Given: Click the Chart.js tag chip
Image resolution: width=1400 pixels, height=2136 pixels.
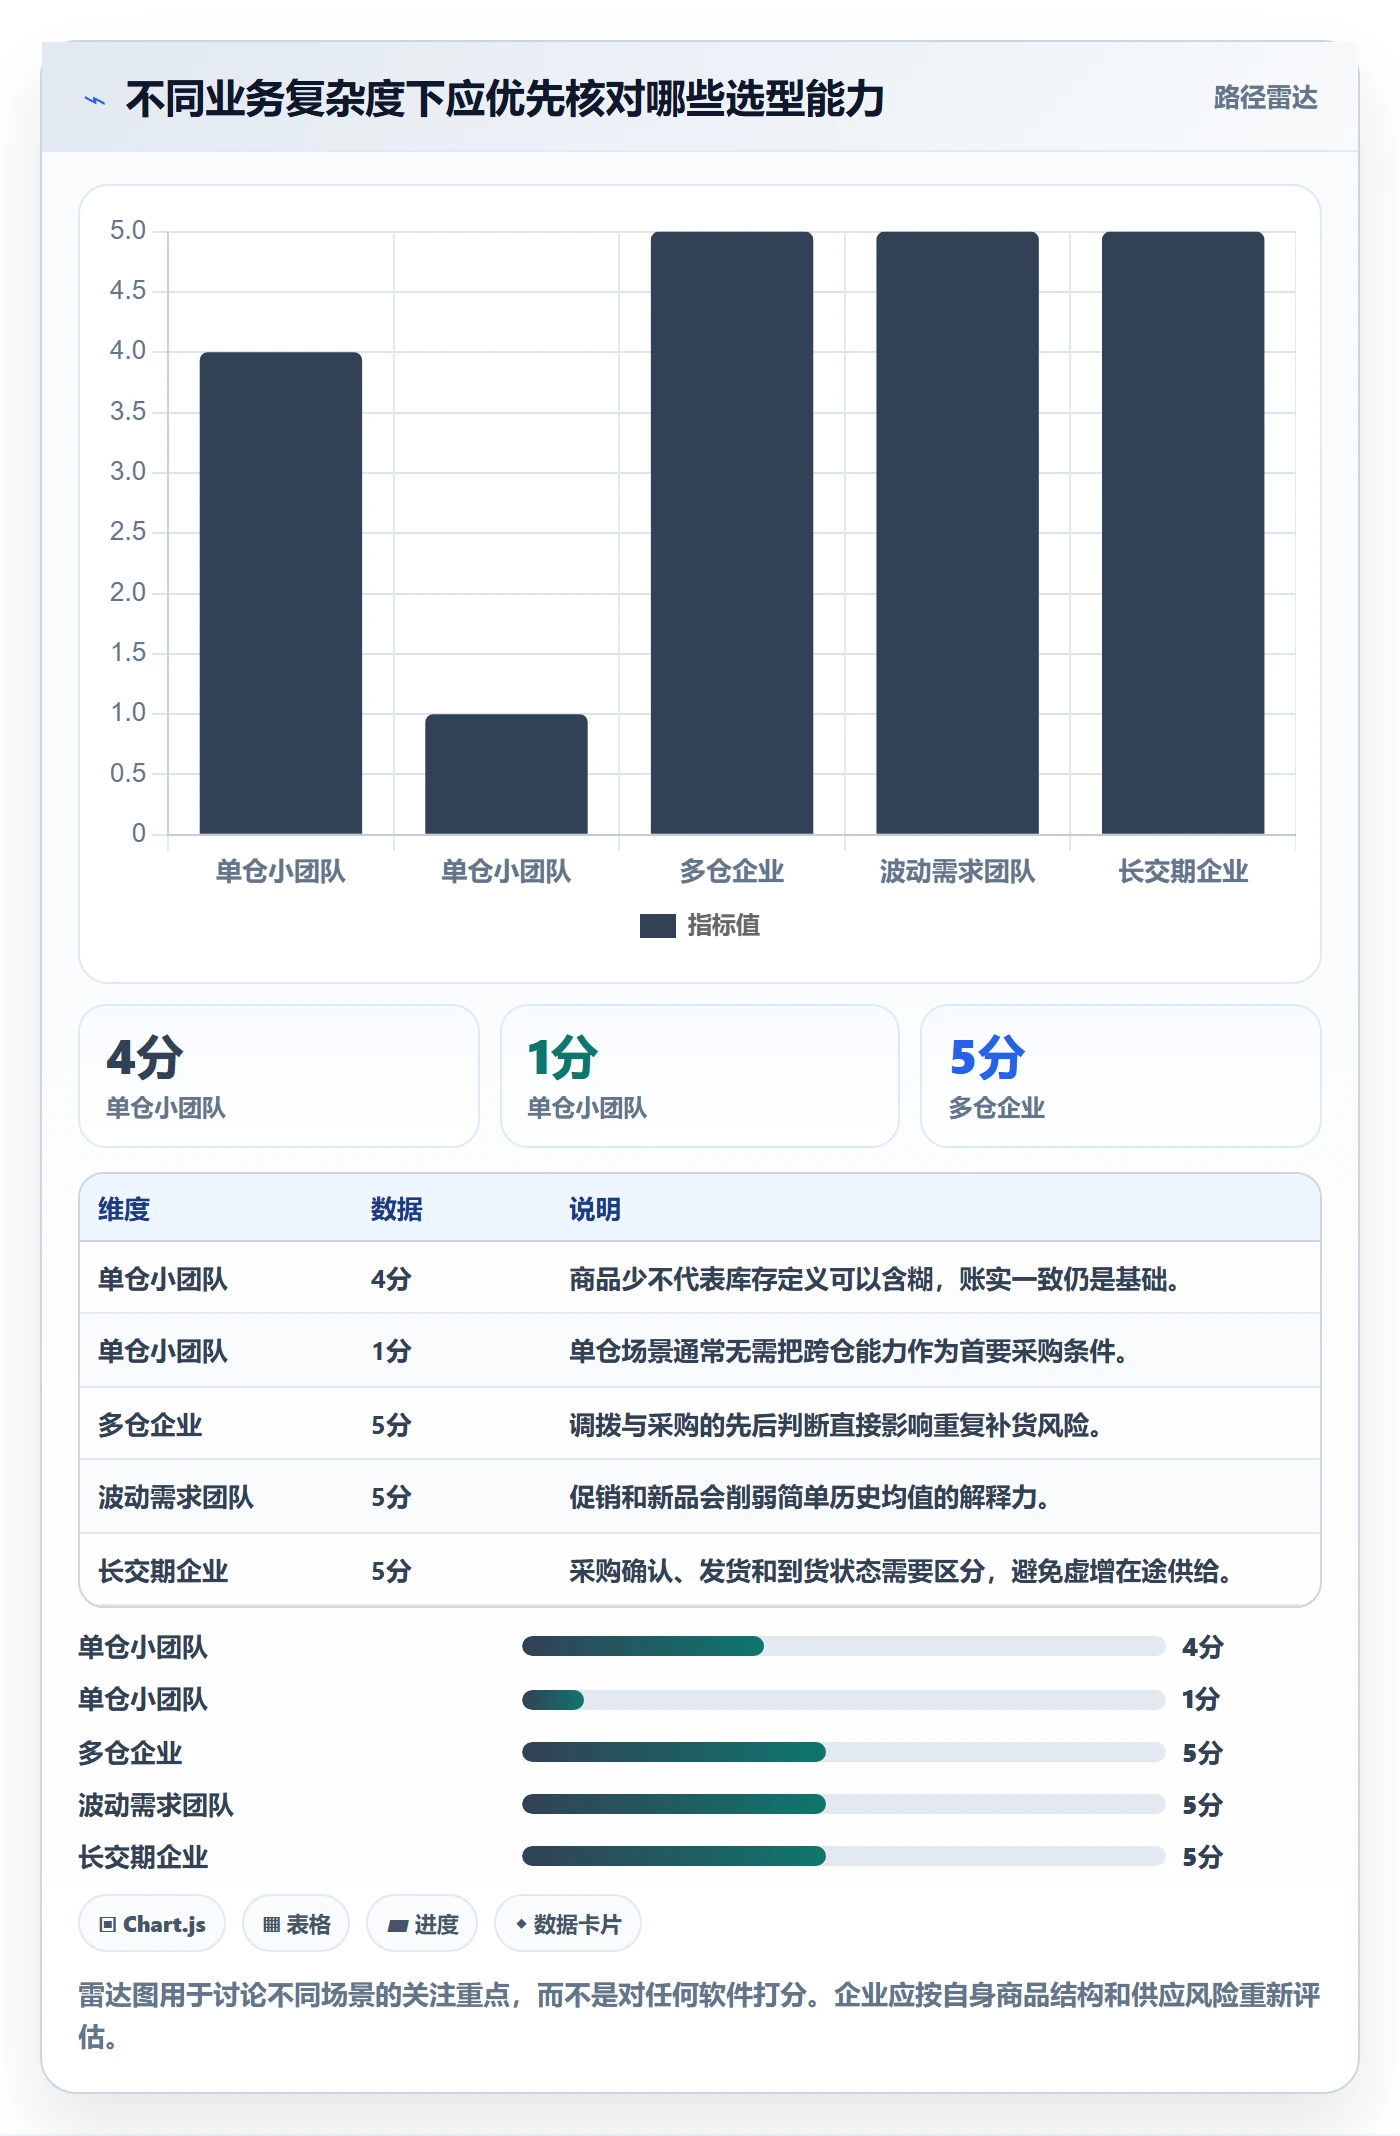Looking at the screenshot, I should (152, 1923).
